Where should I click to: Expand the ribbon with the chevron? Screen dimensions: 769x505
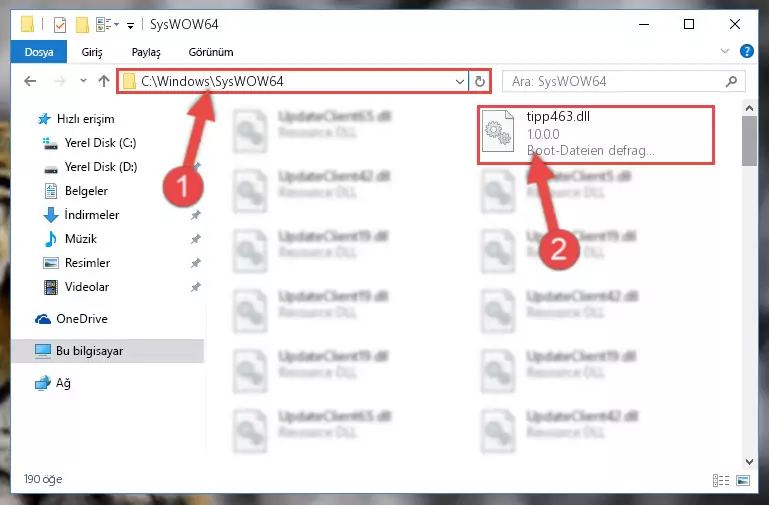pyautogui.click(x=725, y=51)
